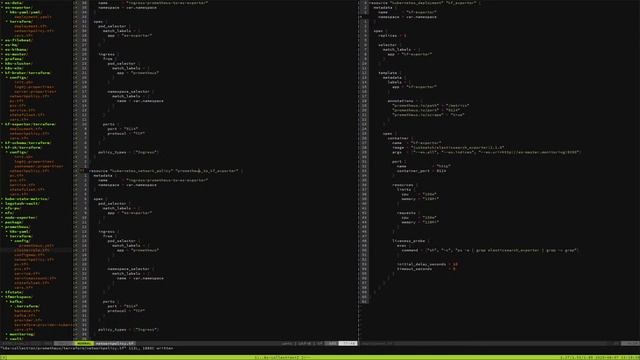Expand the node-exporter/ folder
This screenshot has width=640, height=360.
pos(20,218)
